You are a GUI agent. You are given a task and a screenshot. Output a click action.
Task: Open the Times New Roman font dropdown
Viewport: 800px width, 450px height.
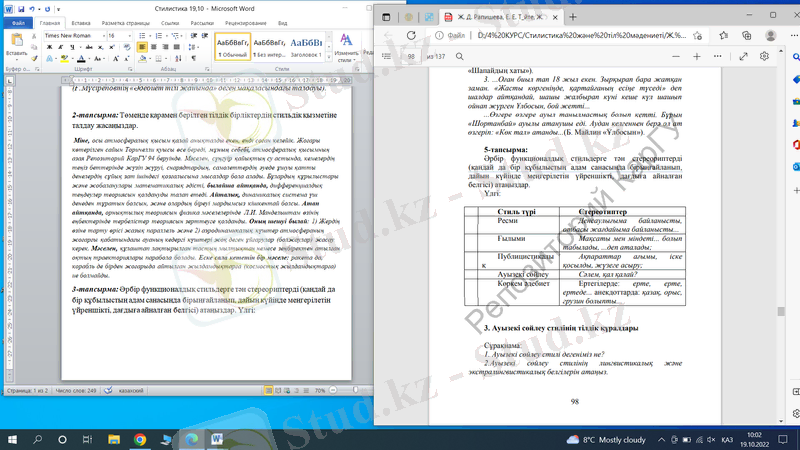[102, 35]
